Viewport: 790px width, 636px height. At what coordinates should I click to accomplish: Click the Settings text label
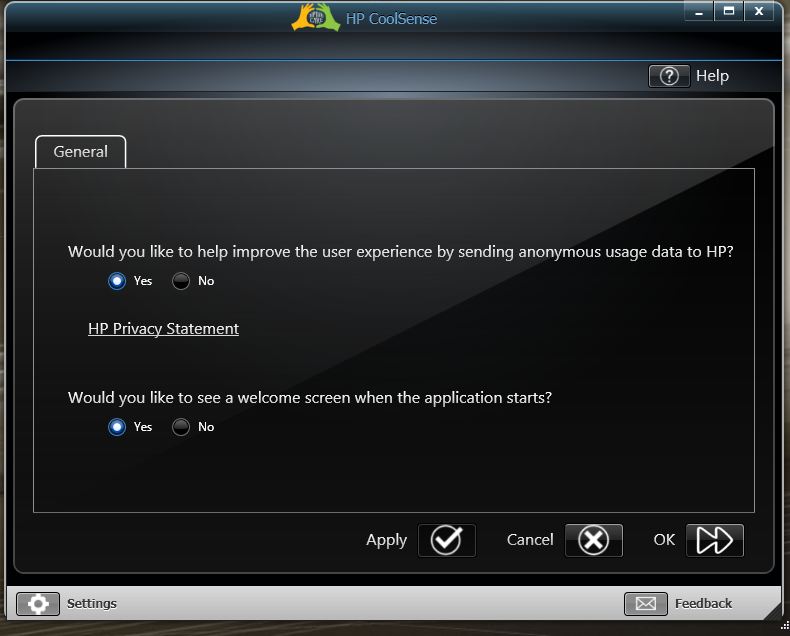tap(92, 603)
